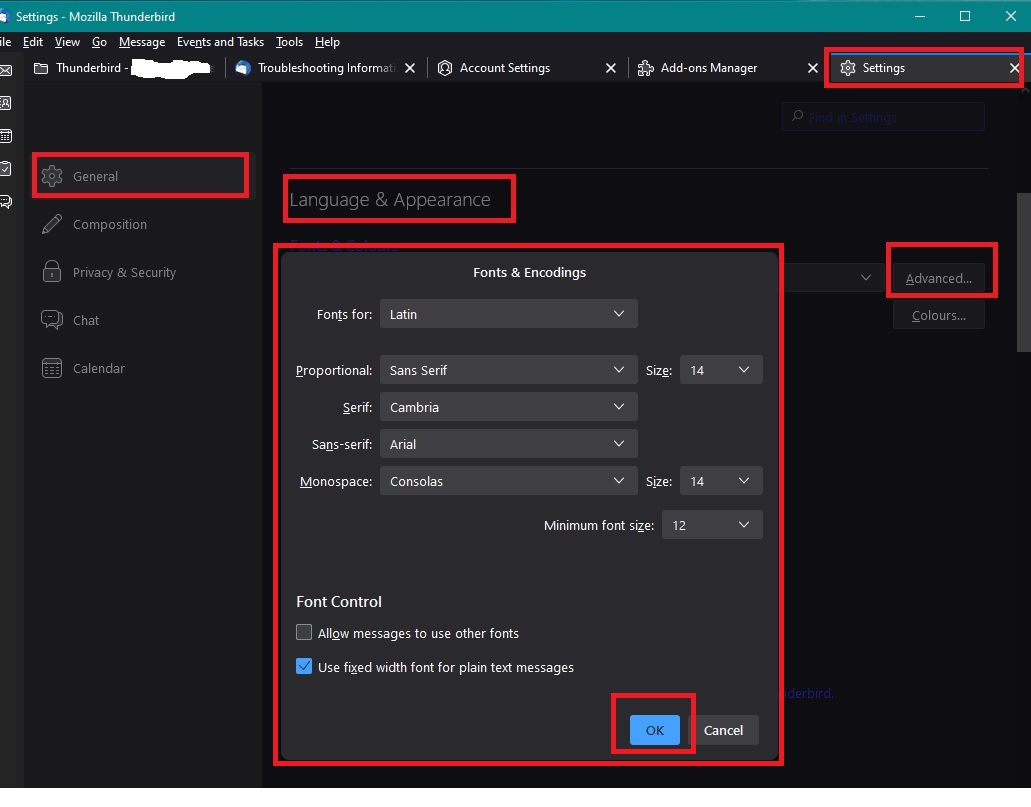The height and width of the screenshot is (807, 1031).
Task: Switch to the Account Settings tab
Action: (x=504, y=68)
